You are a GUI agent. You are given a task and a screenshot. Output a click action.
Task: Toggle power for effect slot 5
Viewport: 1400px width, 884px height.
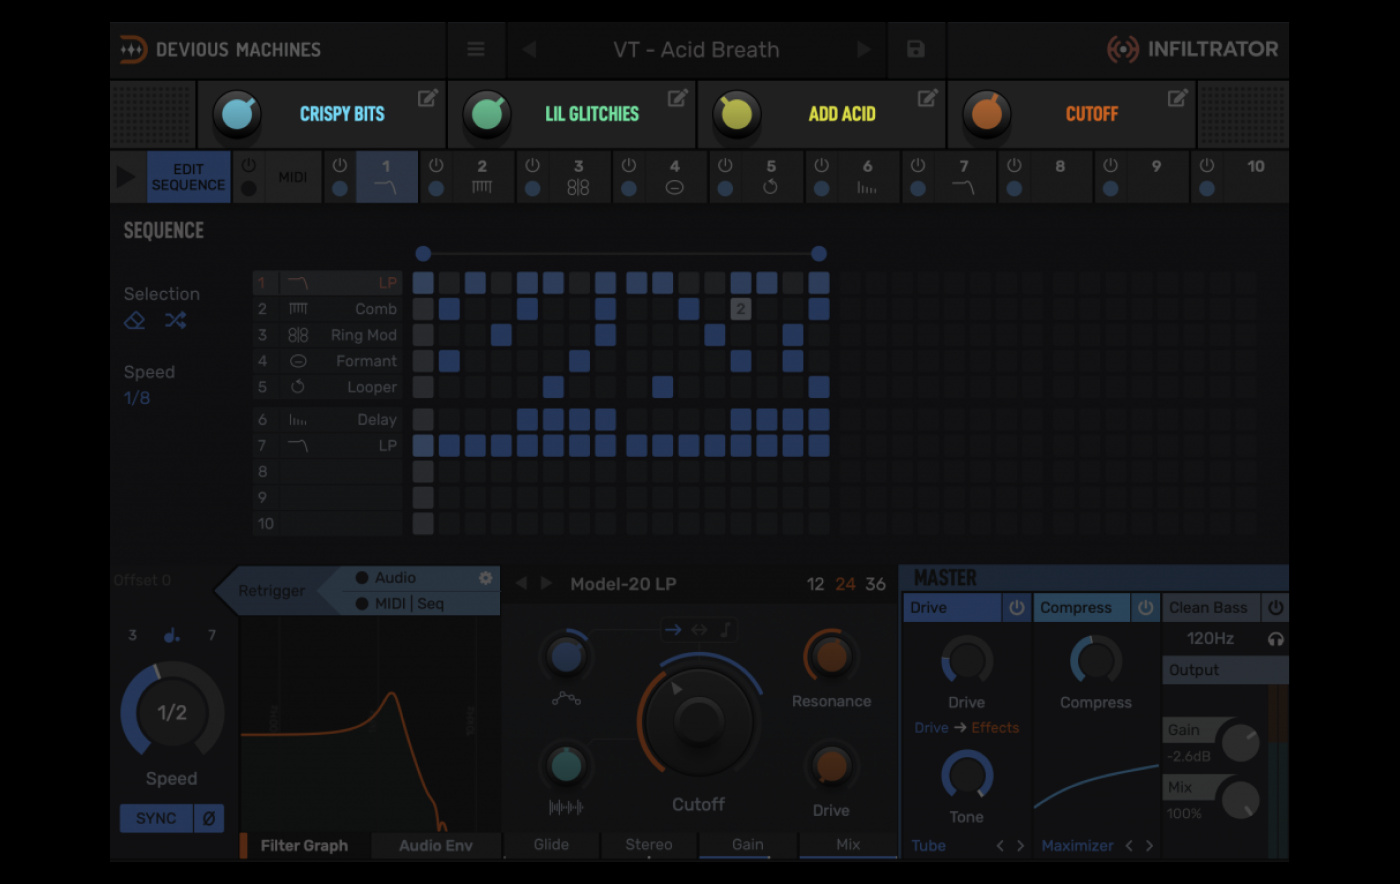click(x=725, y=165)
